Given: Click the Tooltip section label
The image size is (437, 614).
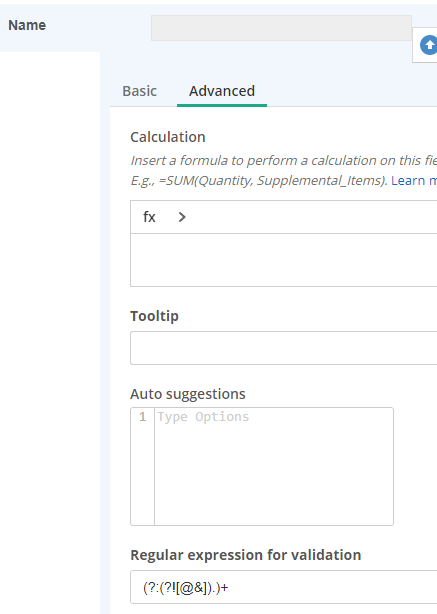Looking at the screenshot, I should pos(154,316).
